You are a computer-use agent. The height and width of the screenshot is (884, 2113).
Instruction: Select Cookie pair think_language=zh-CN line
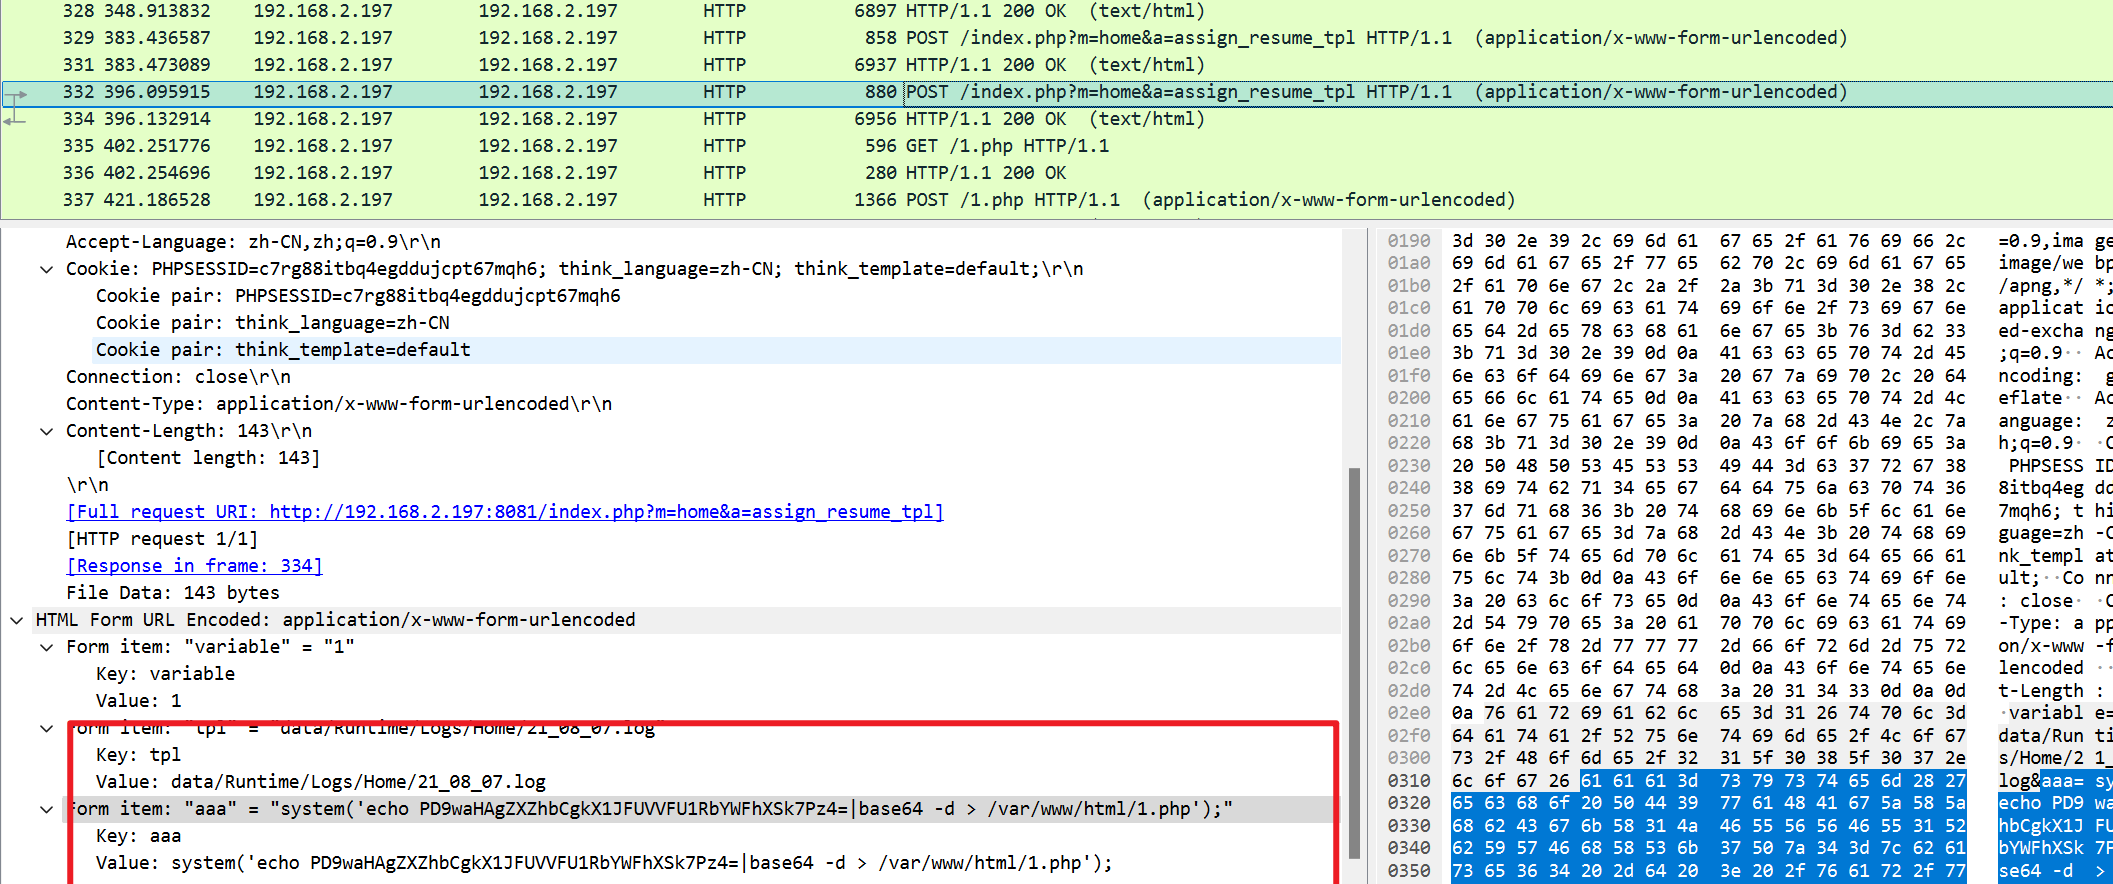click(273, 323)
